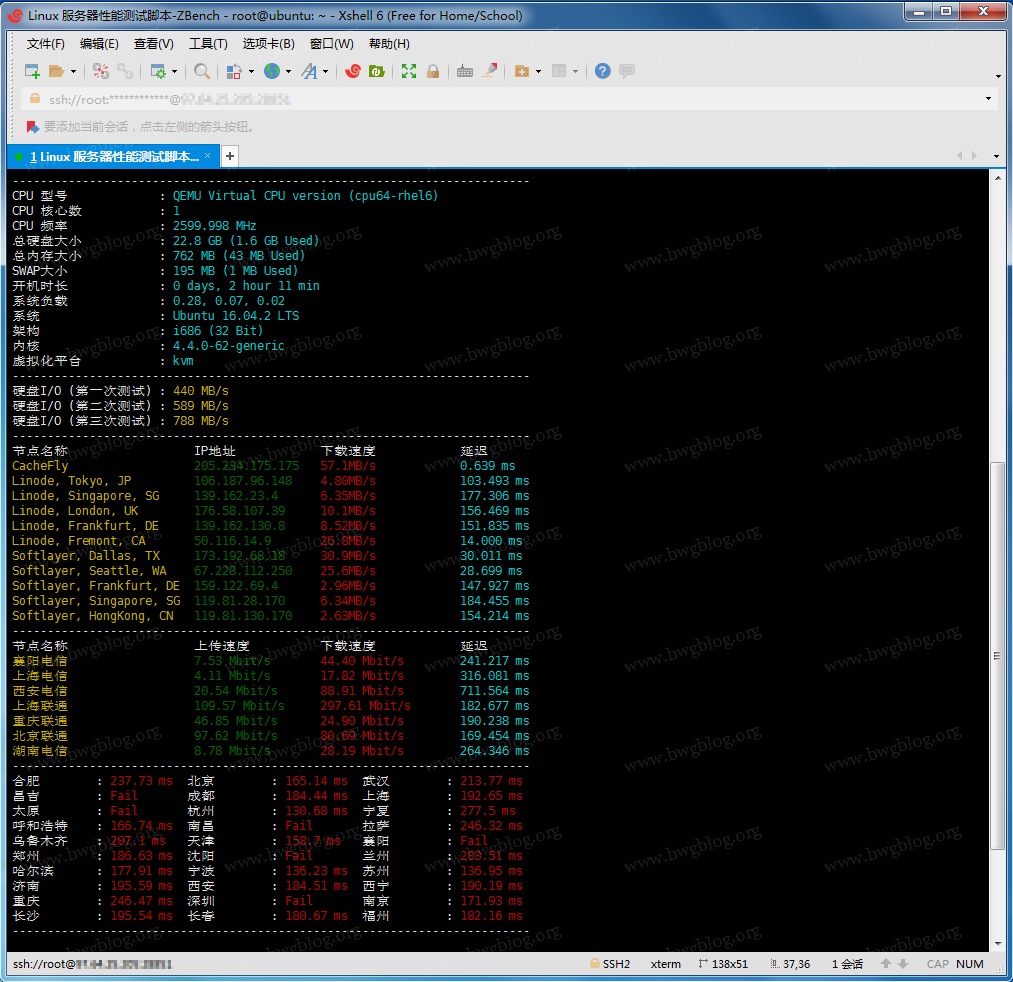Click the ssh address input field
Screen dimensions: 1013x982
(500, 99)
